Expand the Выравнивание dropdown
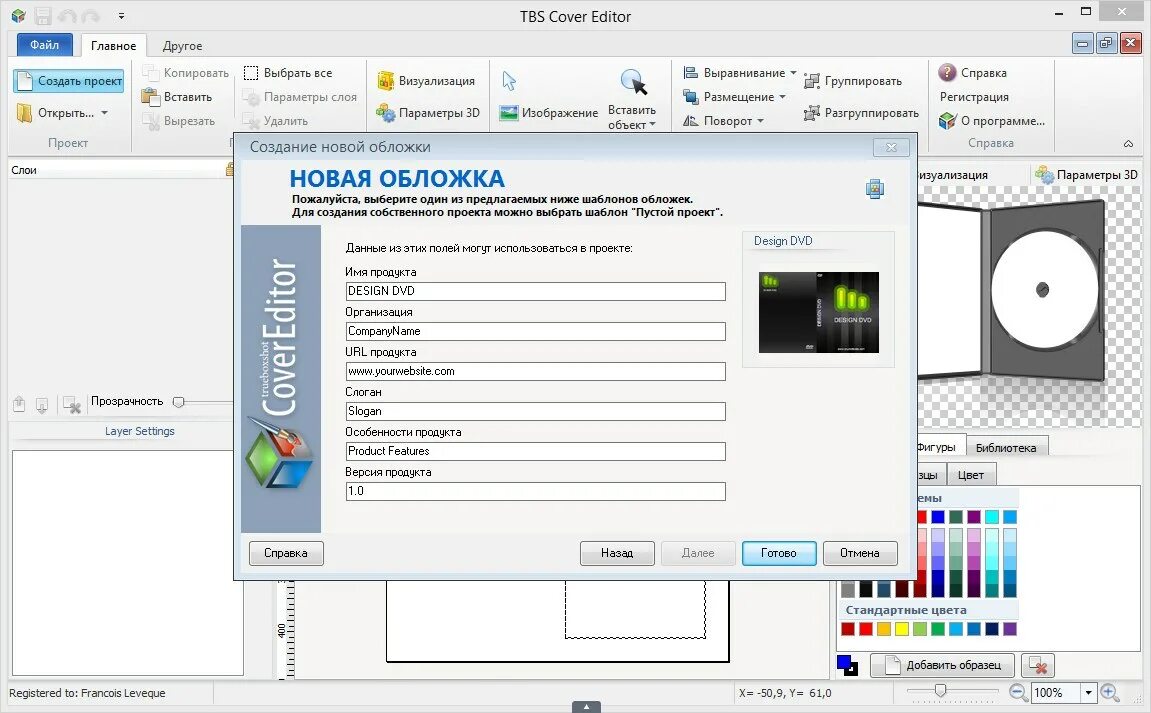The height and width of the screenshot is (713, 1151). point(793,73)
